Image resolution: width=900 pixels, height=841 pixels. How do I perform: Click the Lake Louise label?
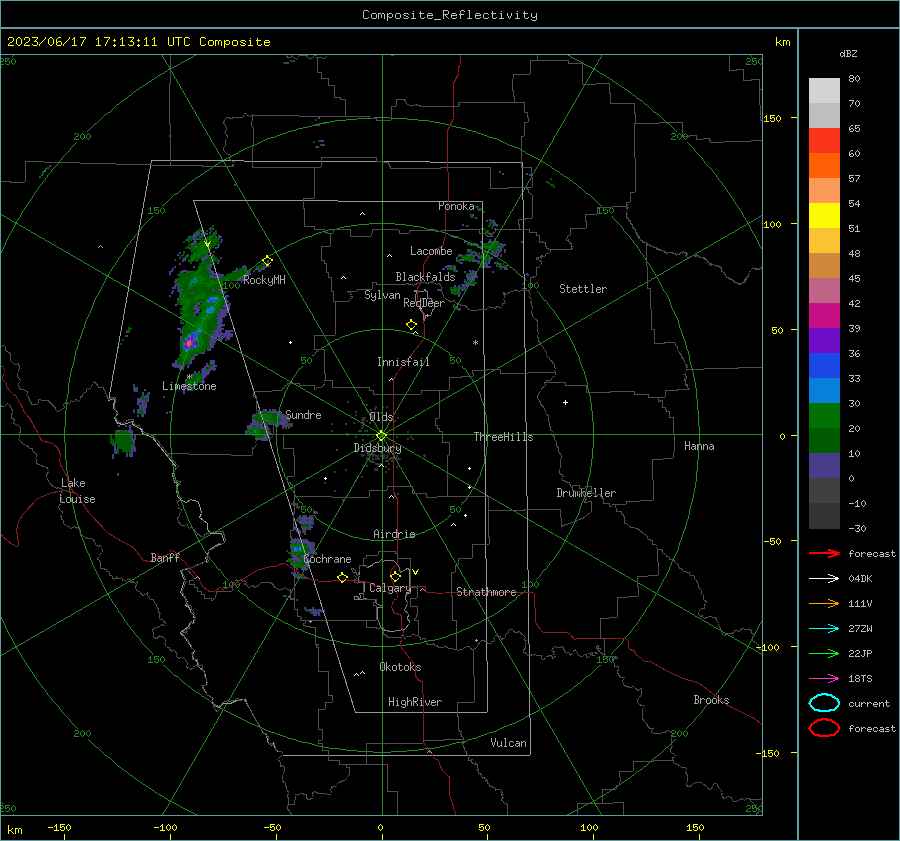[x=77, y=491]
